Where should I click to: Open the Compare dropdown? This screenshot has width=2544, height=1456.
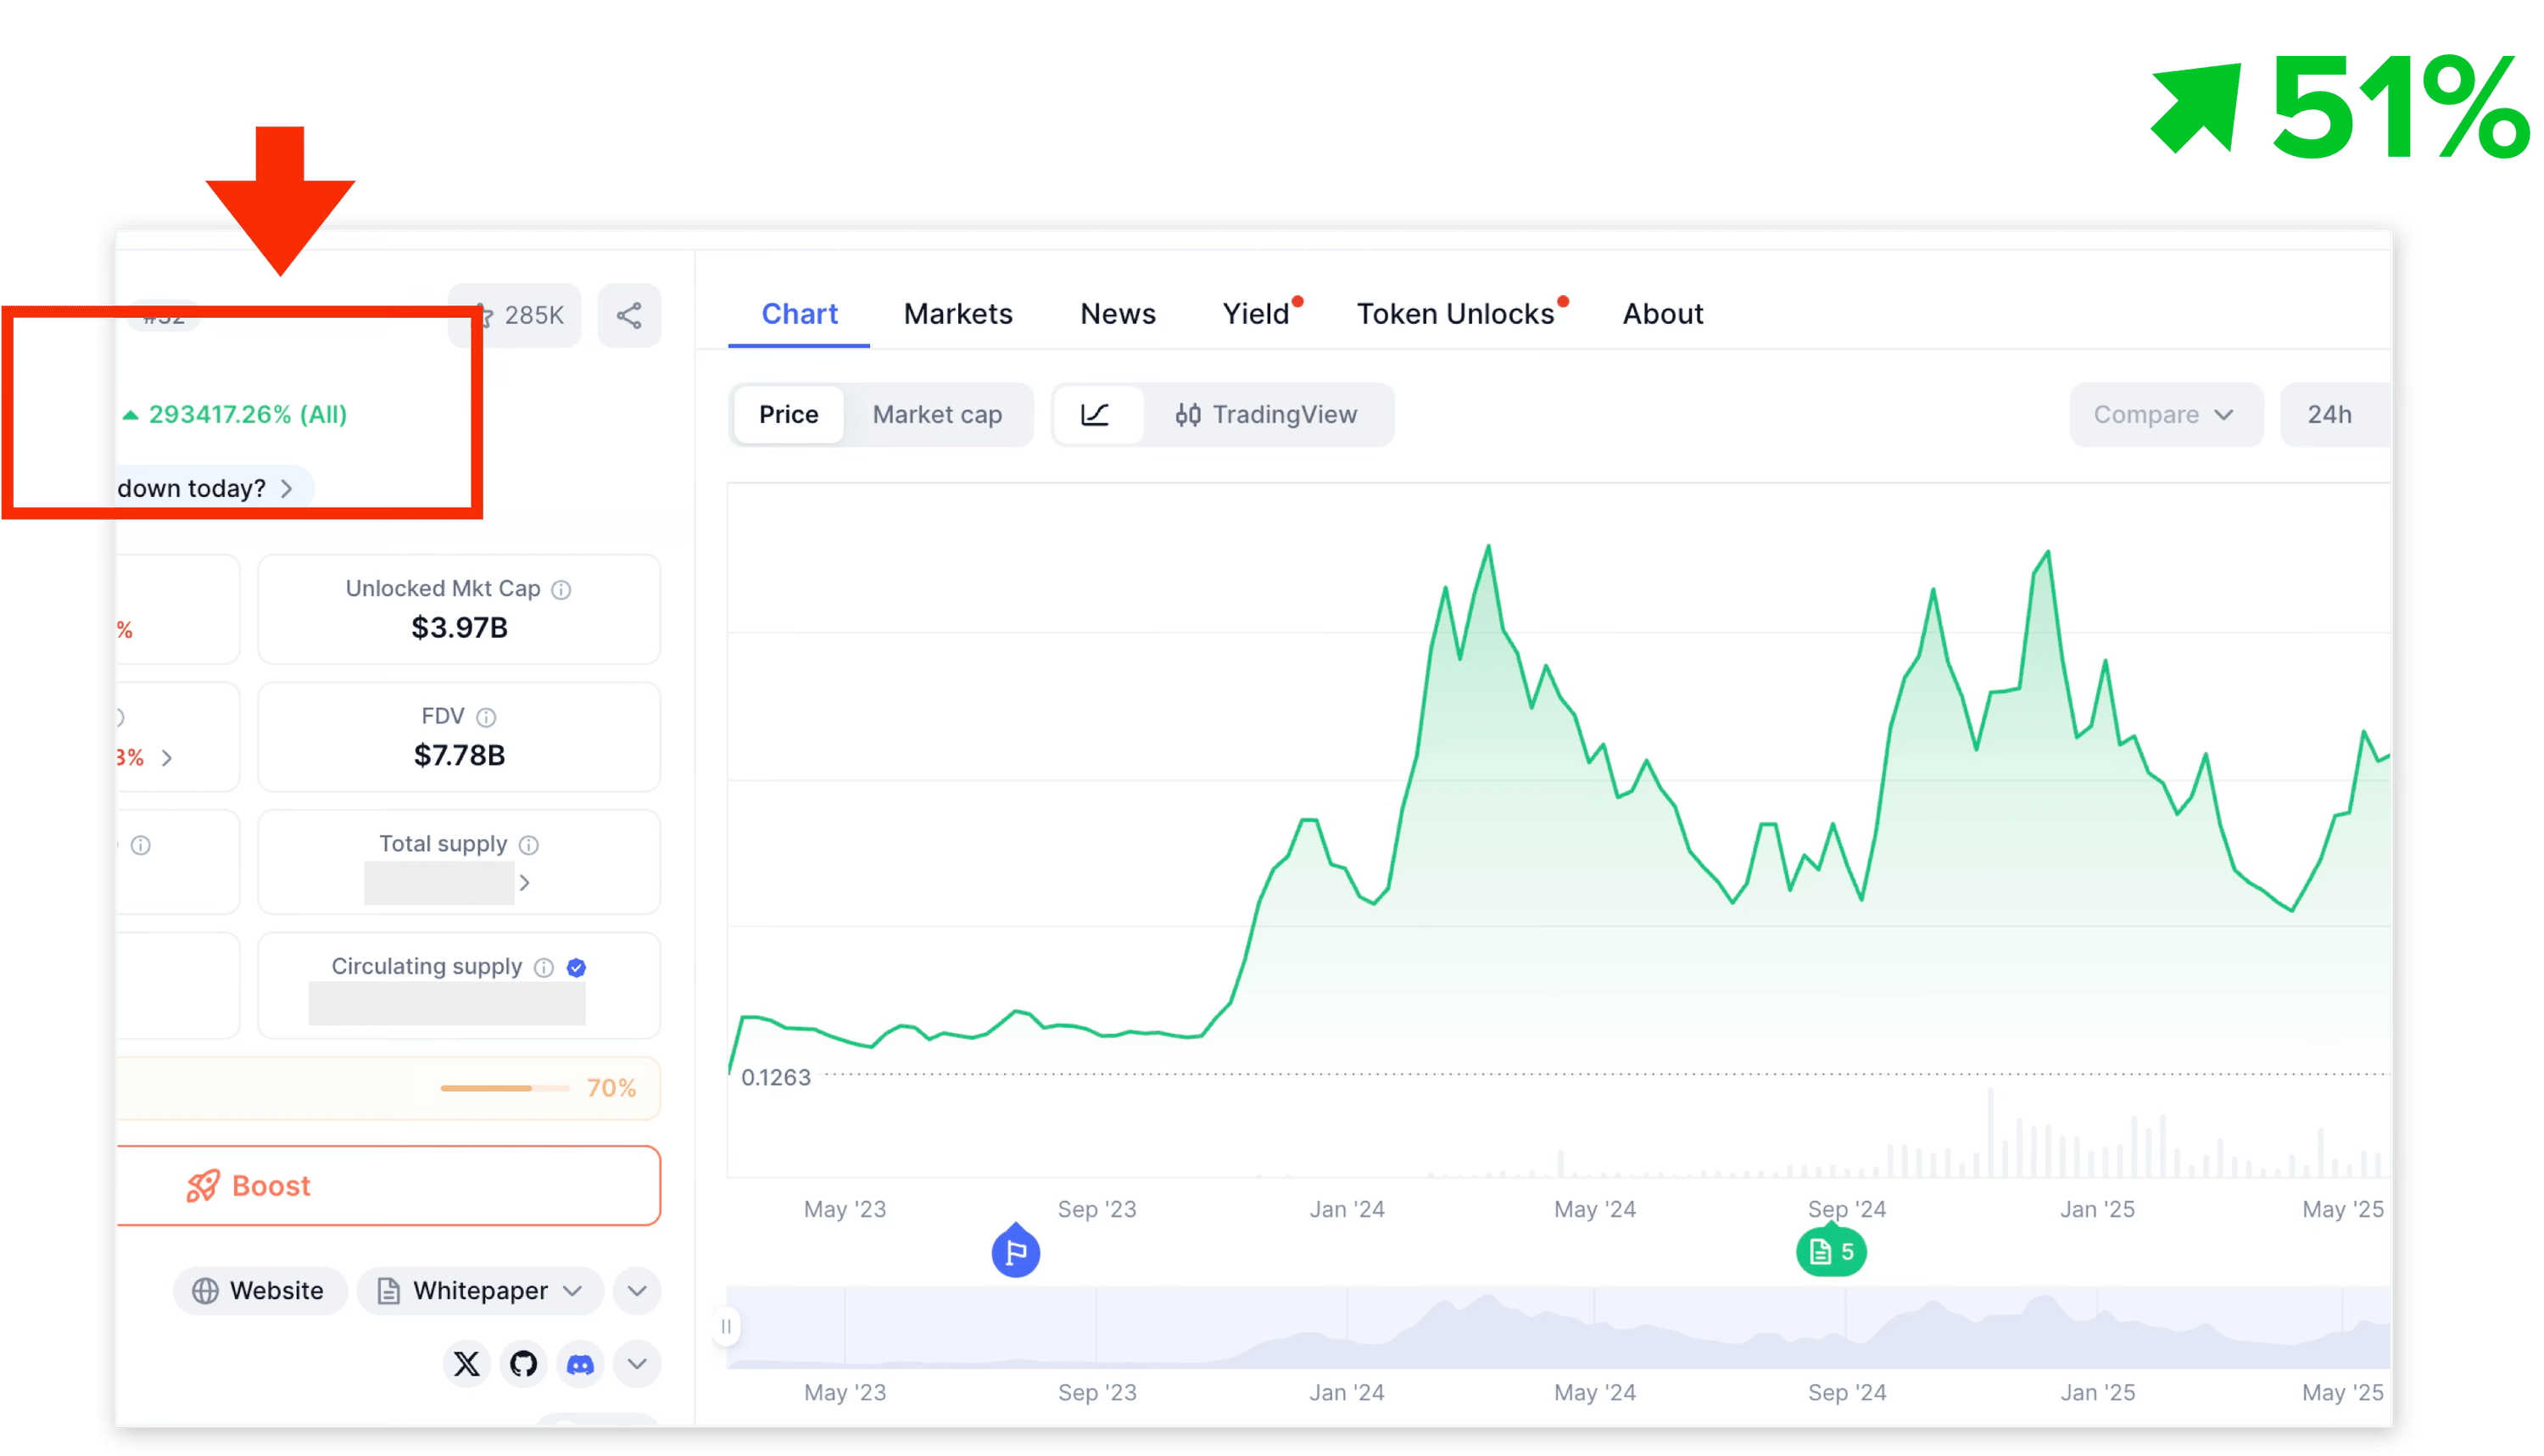click(2165, 415)
